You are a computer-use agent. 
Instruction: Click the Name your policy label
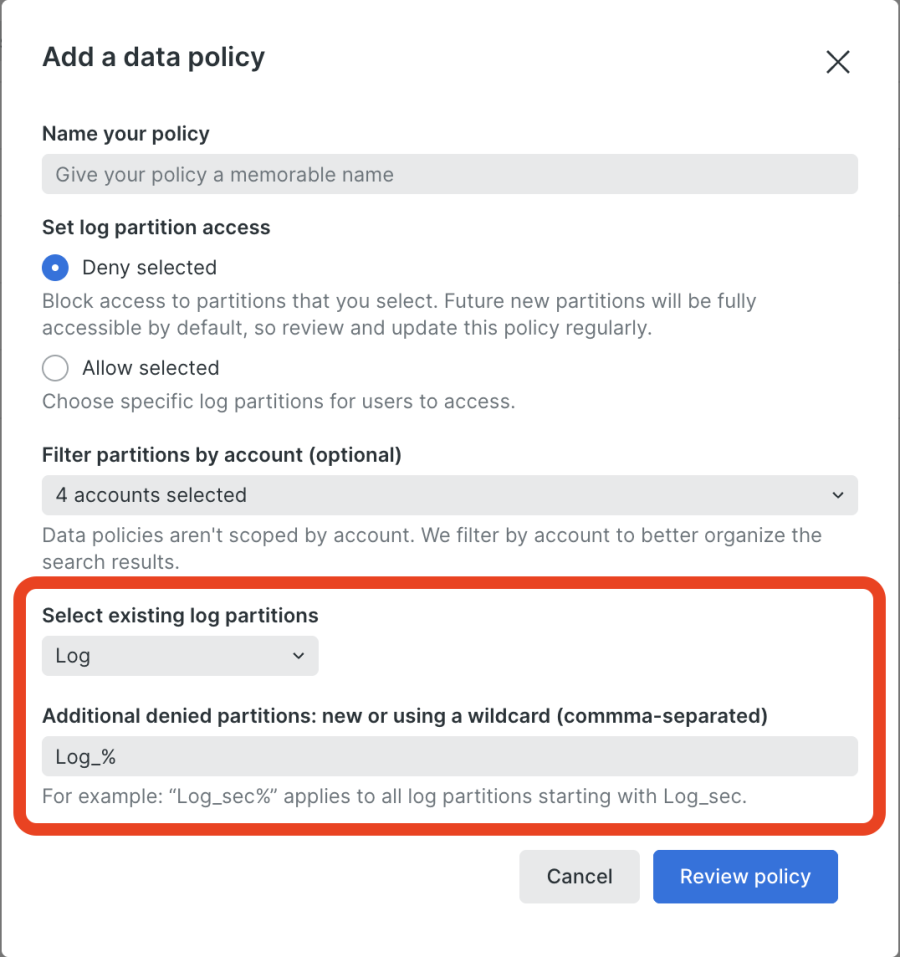point(126,134)
